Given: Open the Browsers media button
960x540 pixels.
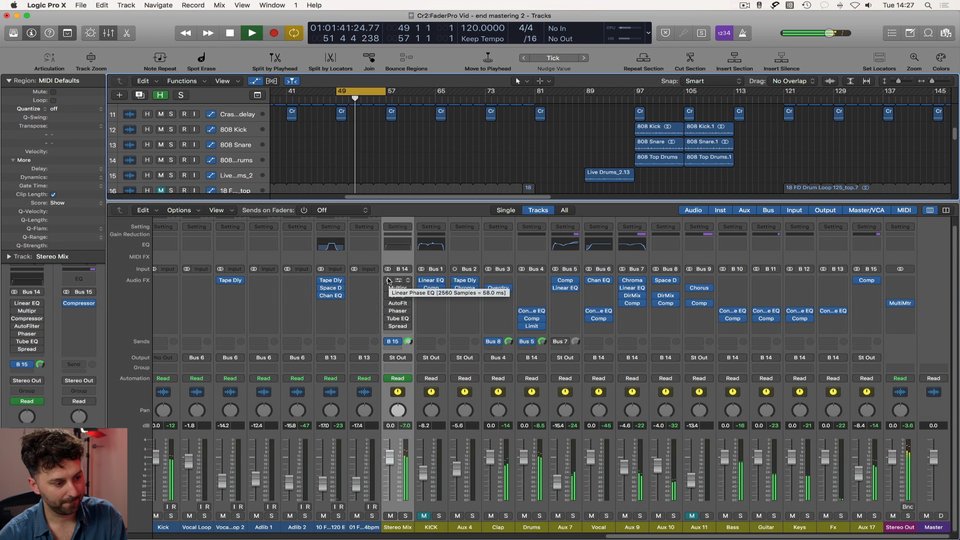Looking at the screenshot, I should [x=947, y=33].
